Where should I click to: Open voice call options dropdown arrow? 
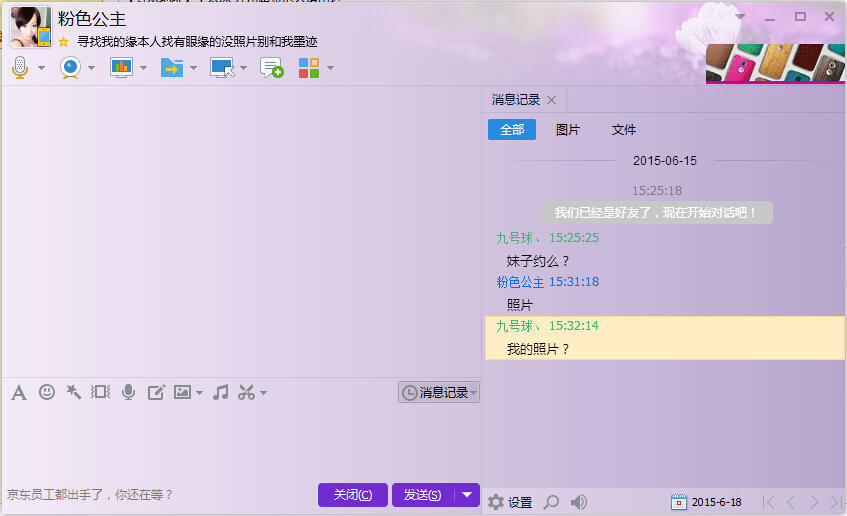point(42,68)
